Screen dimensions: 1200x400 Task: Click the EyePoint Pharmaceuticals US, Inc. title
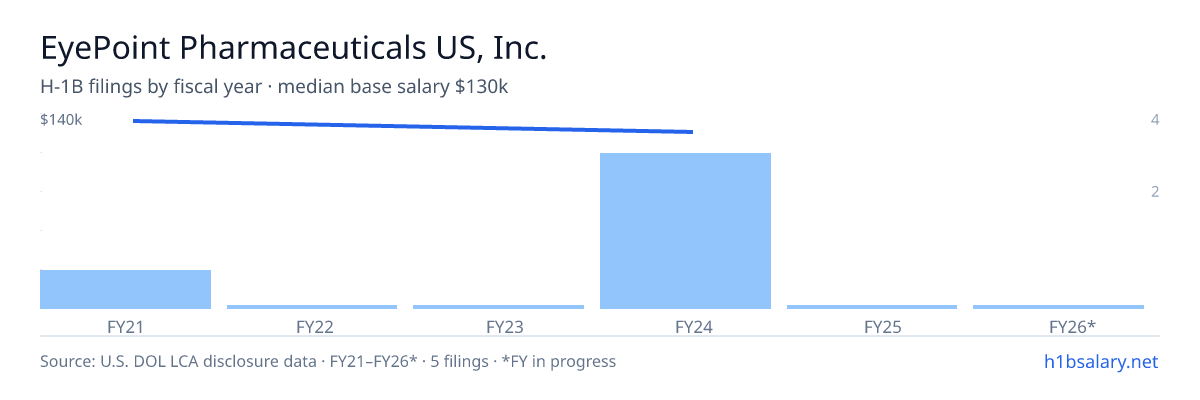tap(294, 48)
